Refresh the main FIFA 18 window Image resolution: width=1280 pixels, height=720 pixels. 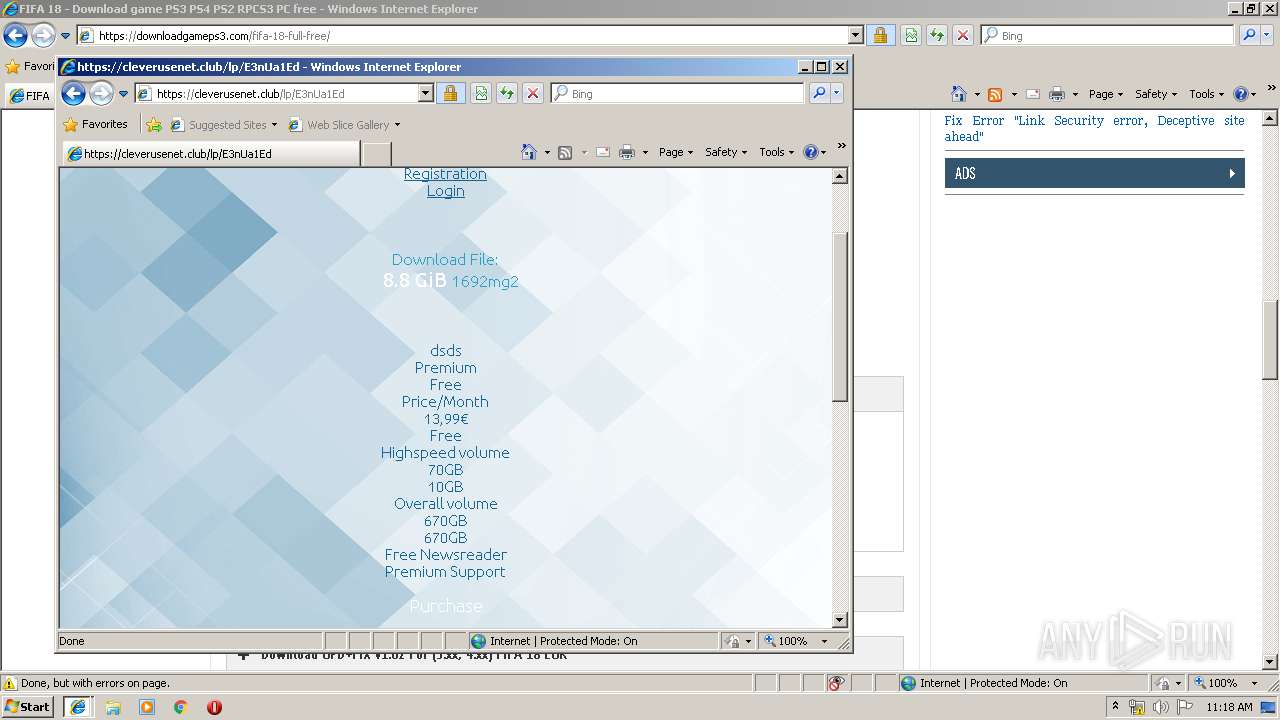pyautogui.click(x=937, y=35)
